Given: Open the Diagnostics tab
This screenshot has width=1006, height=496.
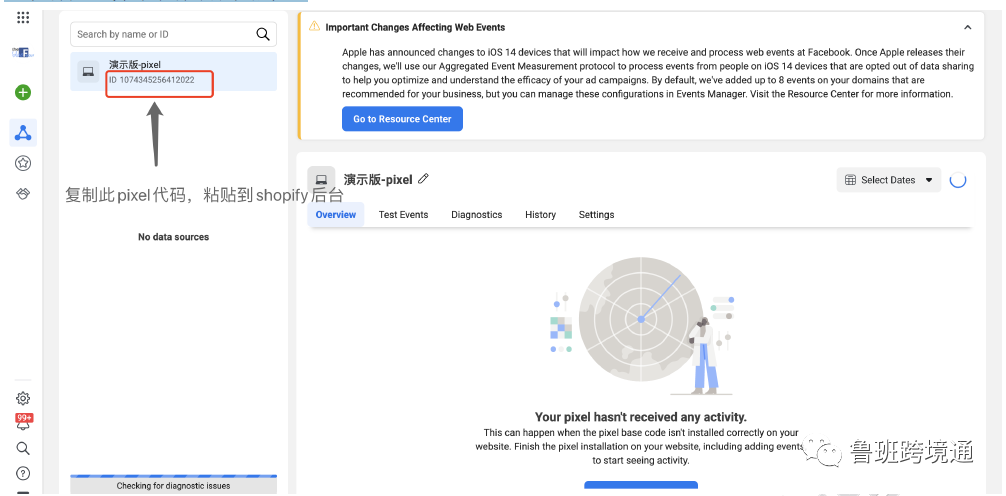Looking at the screenshot, I should (477, 214).
